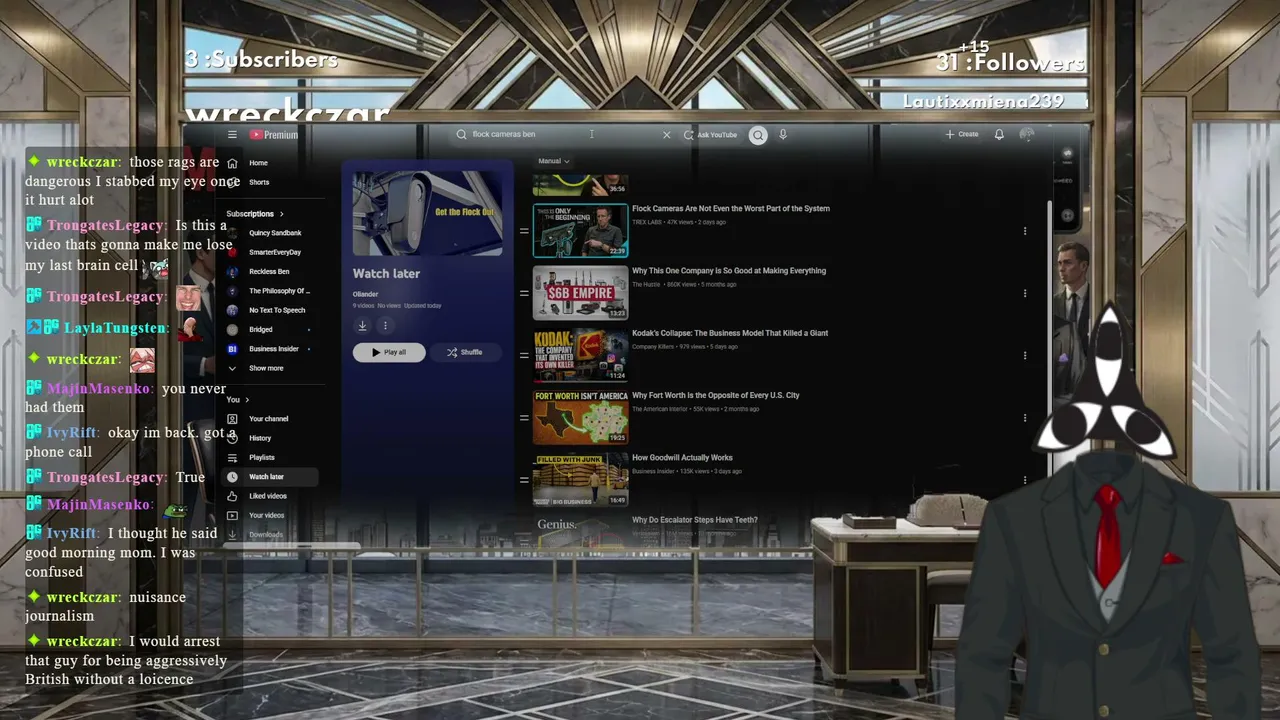
Task: Open the Manual sort dropdown
Action: pyautogui.click(x=554, y=161)
